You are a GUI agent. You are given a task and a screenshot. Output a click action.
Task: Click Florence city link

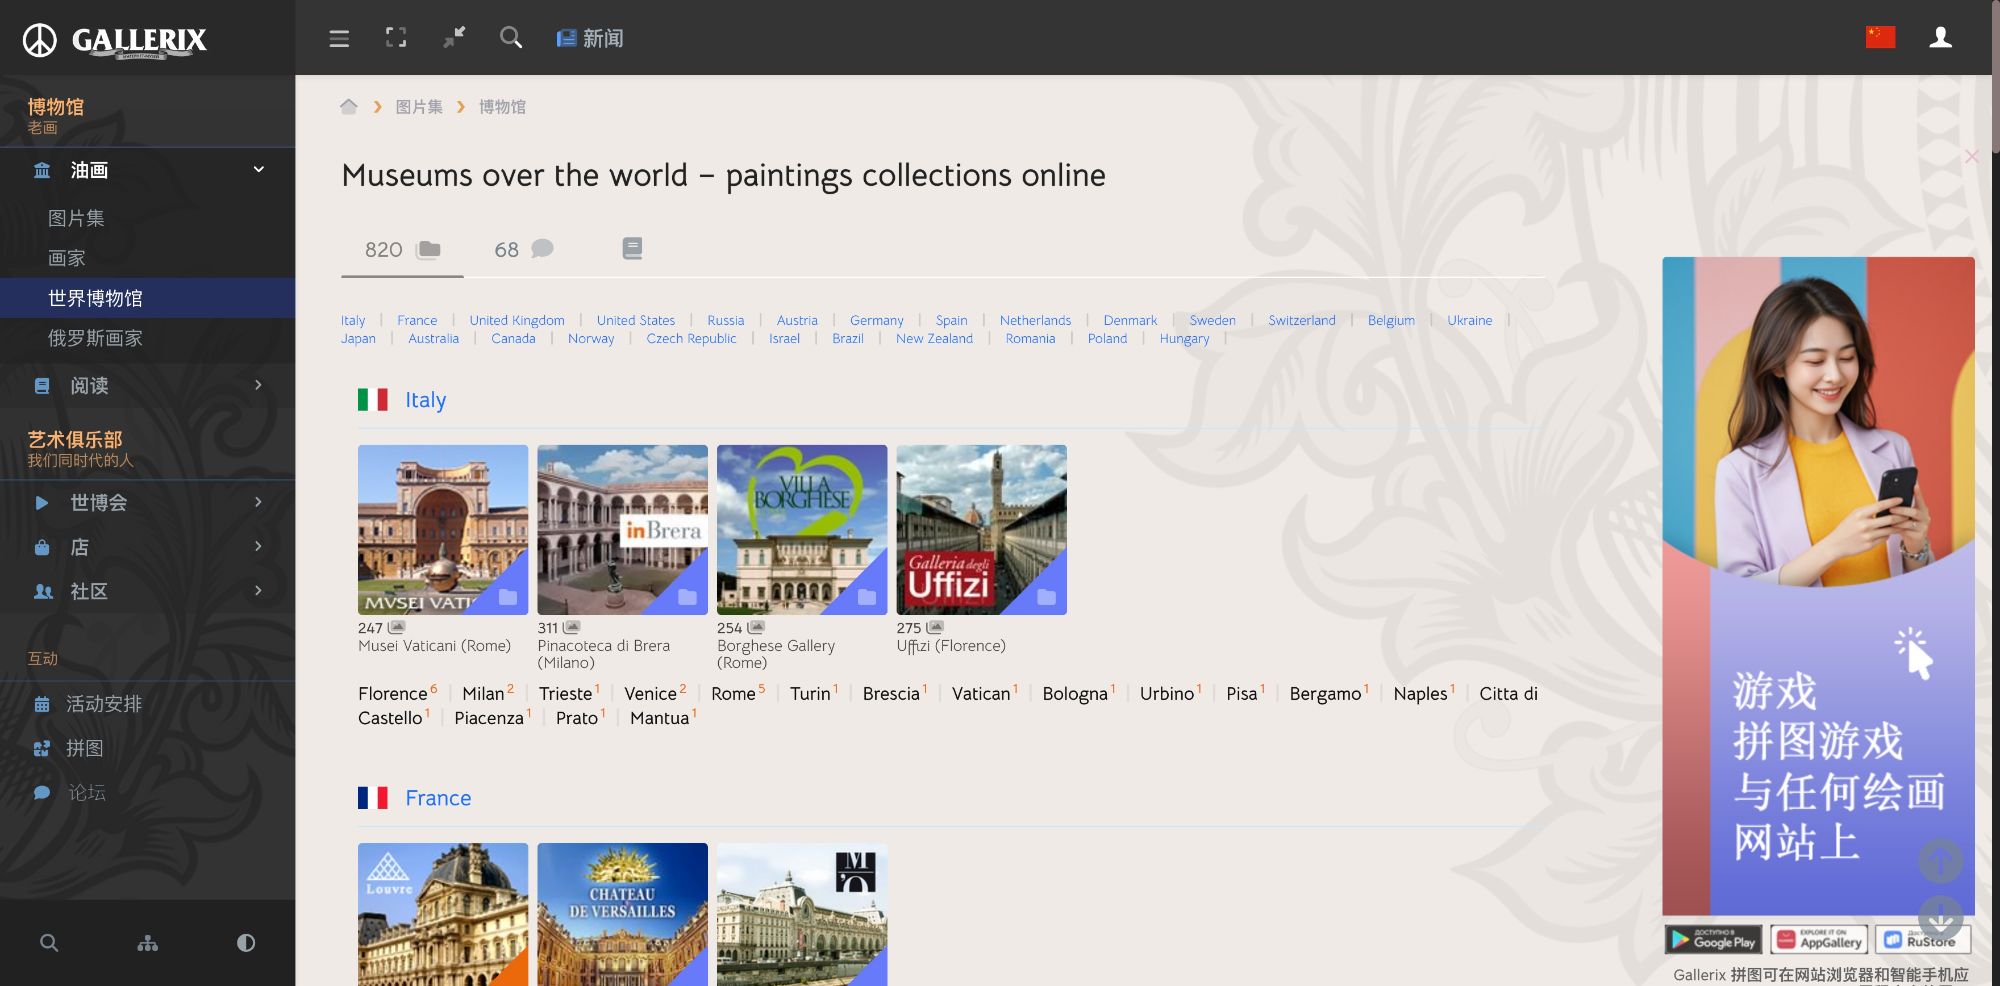(x=393, y=693)
